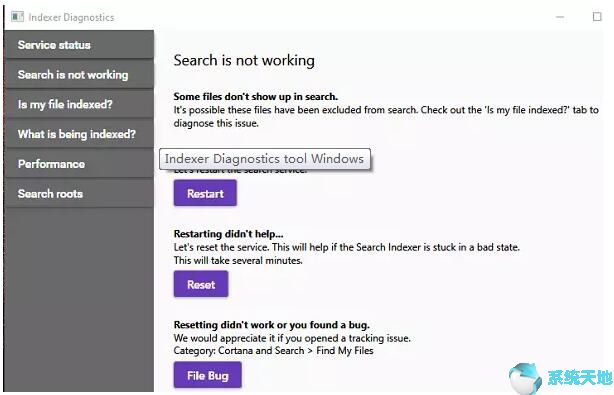The width and height of the screenshot is (614, 395).
Task: Minimize the Indexer Diagnostics window
Action: (x=560, y=17)
